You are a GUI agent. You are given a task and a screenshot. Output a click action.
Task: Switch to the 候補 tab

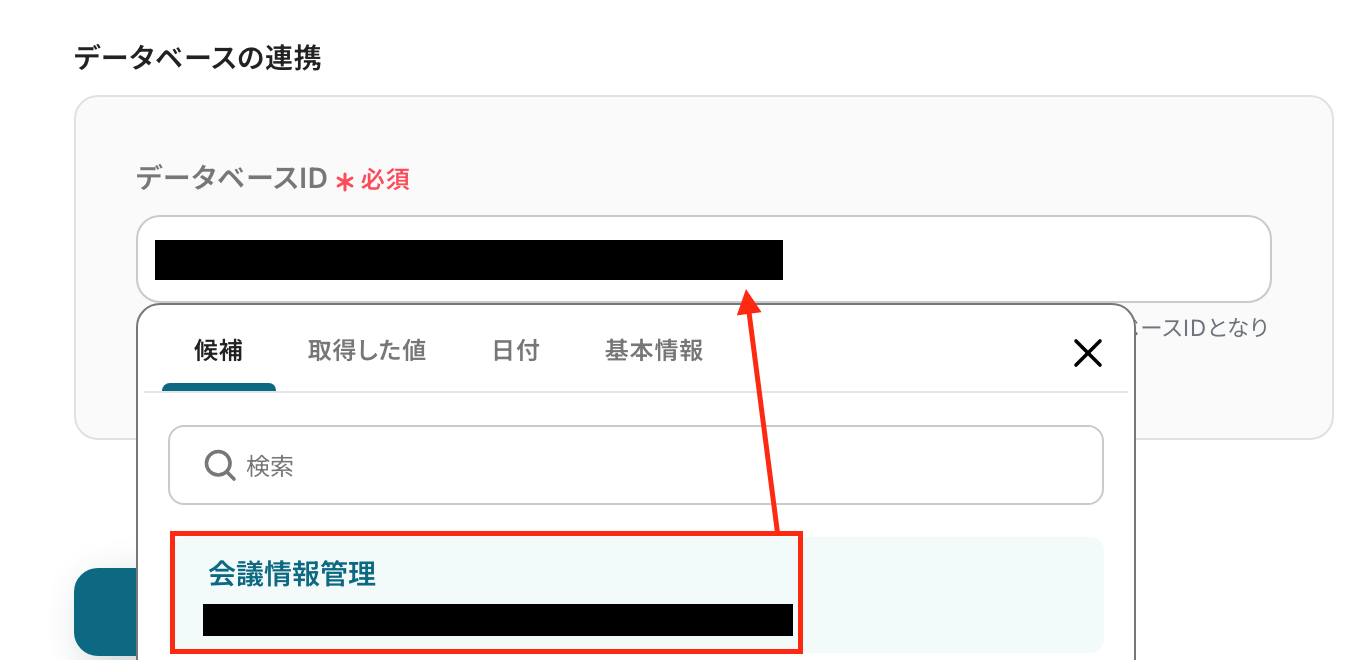tap(219, 350)
